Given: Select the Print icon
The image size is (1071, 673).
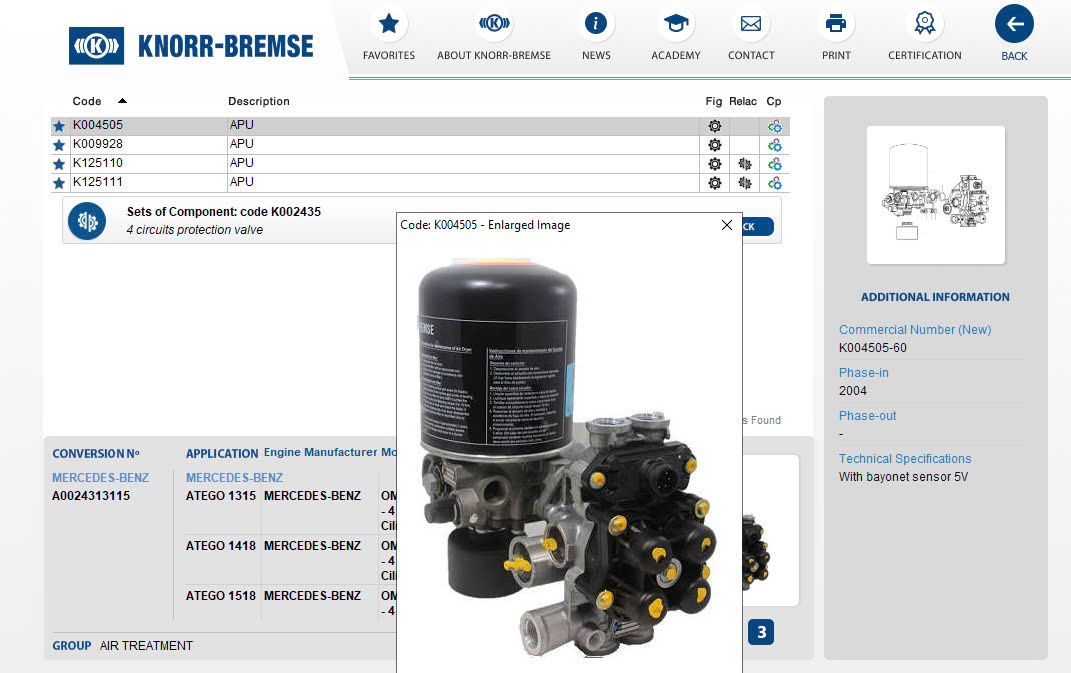Looking at the screenshot, I should click(x=836, y=24).
